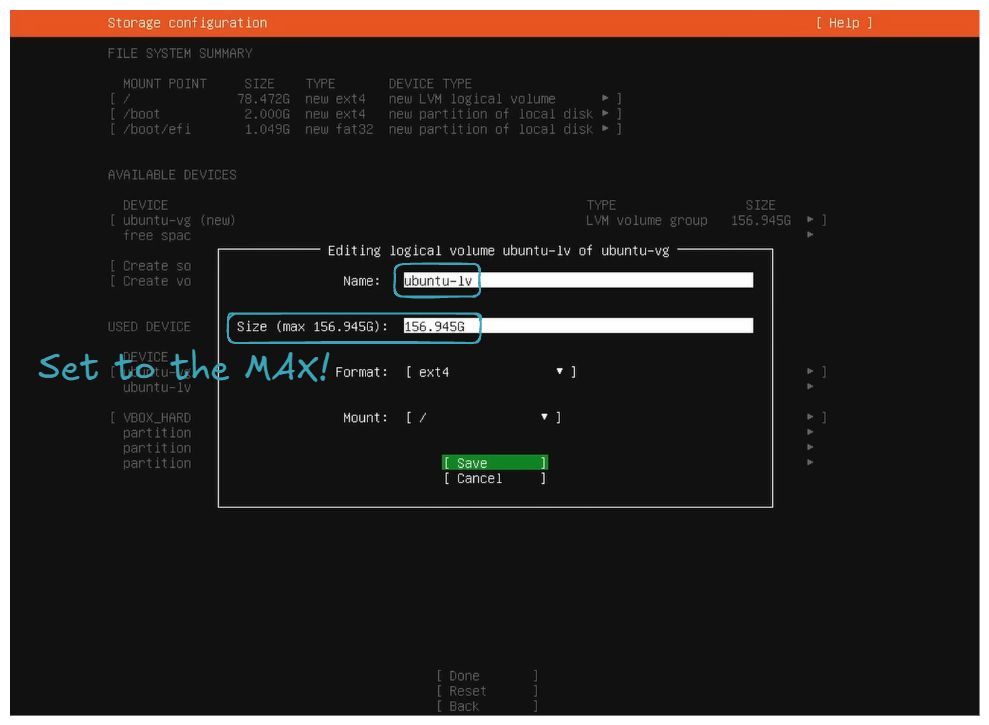Image resolution: width=989 pixels, height=725 pixels.
Task: Click the Done button at bottom
Action: [486, 676]
